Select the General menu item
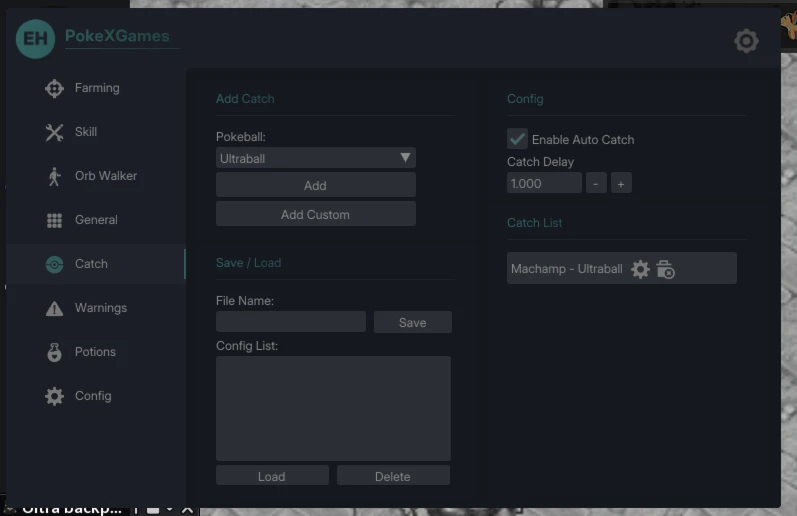Viewport: 797px width, 516px height. [96, 220]
